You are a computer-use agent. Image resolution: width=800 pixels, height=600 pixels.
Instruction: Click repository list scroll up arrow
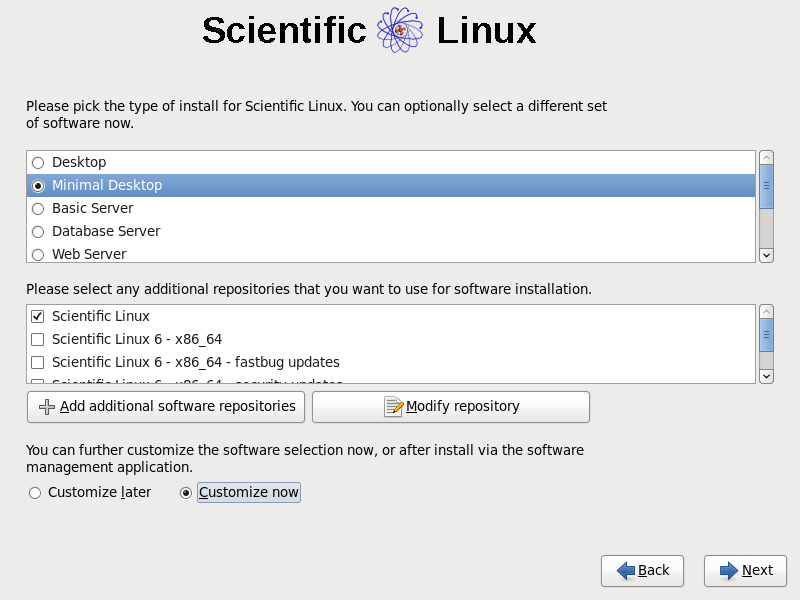(x=766, y=312)
